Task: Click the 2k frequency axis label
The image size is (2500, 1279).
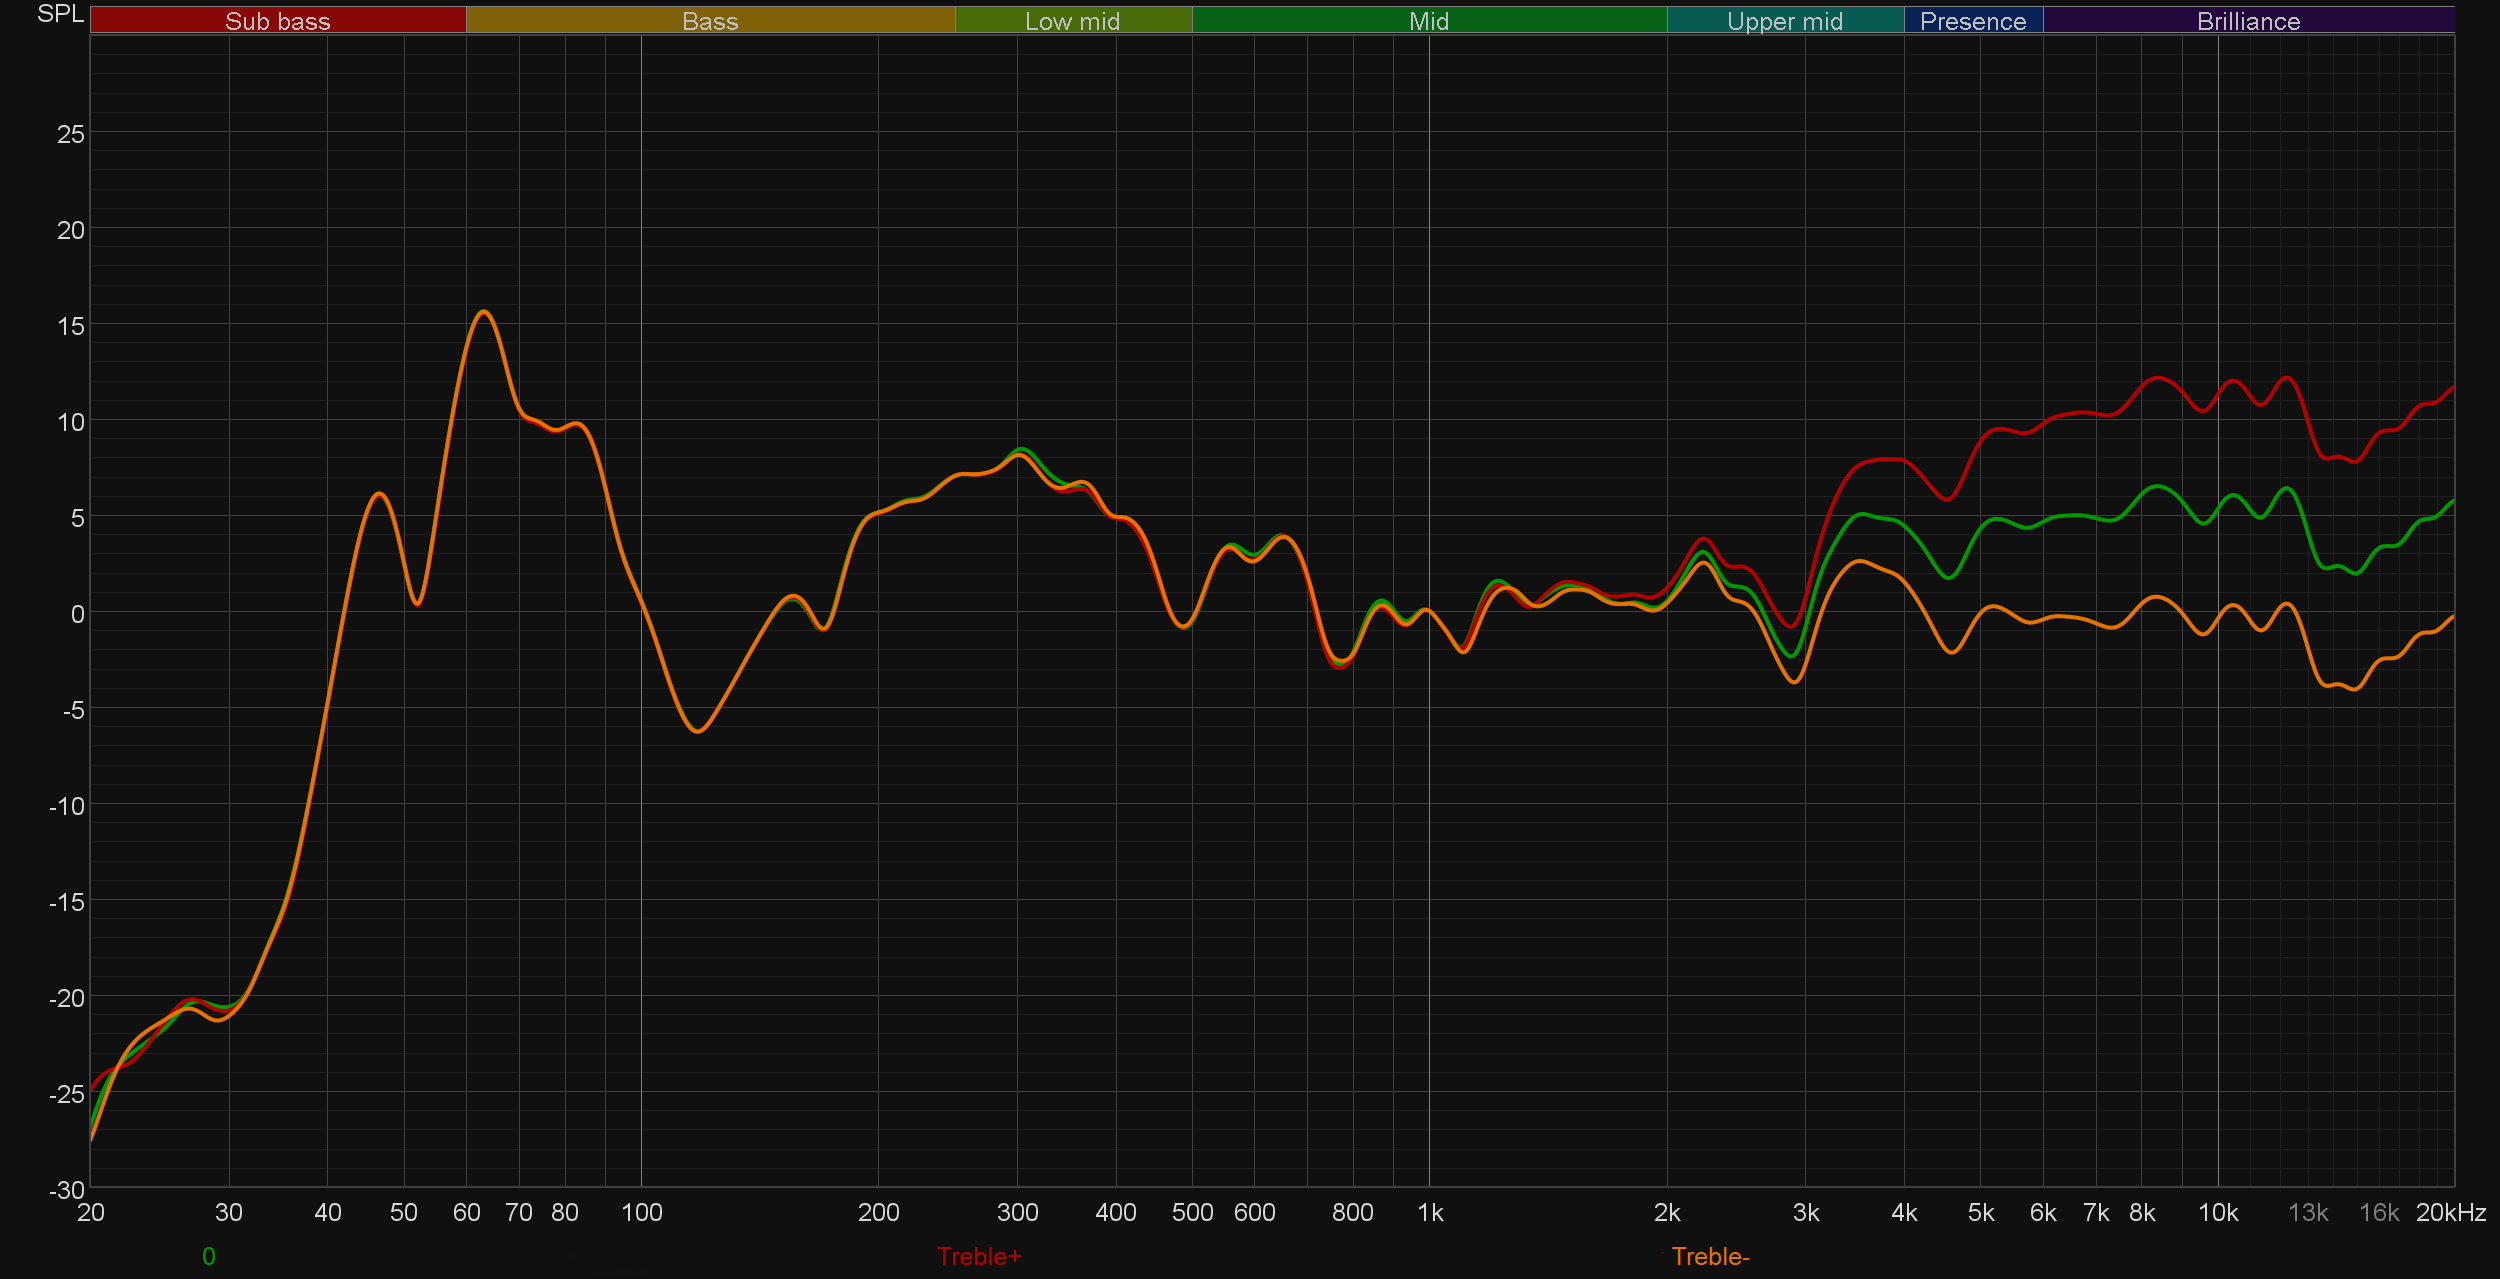Action: (x=1666, y=1212)
